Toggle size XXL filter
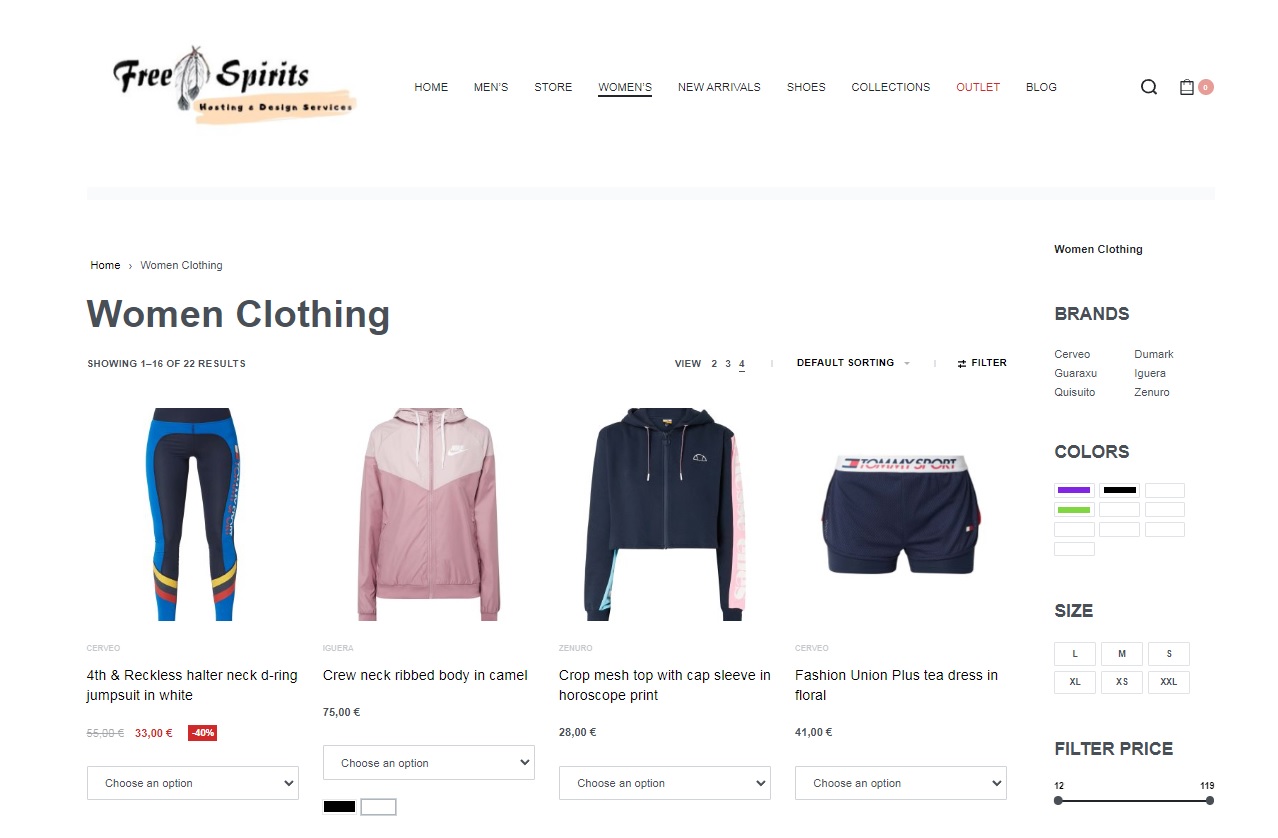Image resolution: width=1278 pixels, height=838 pixels. point(1169,682)
